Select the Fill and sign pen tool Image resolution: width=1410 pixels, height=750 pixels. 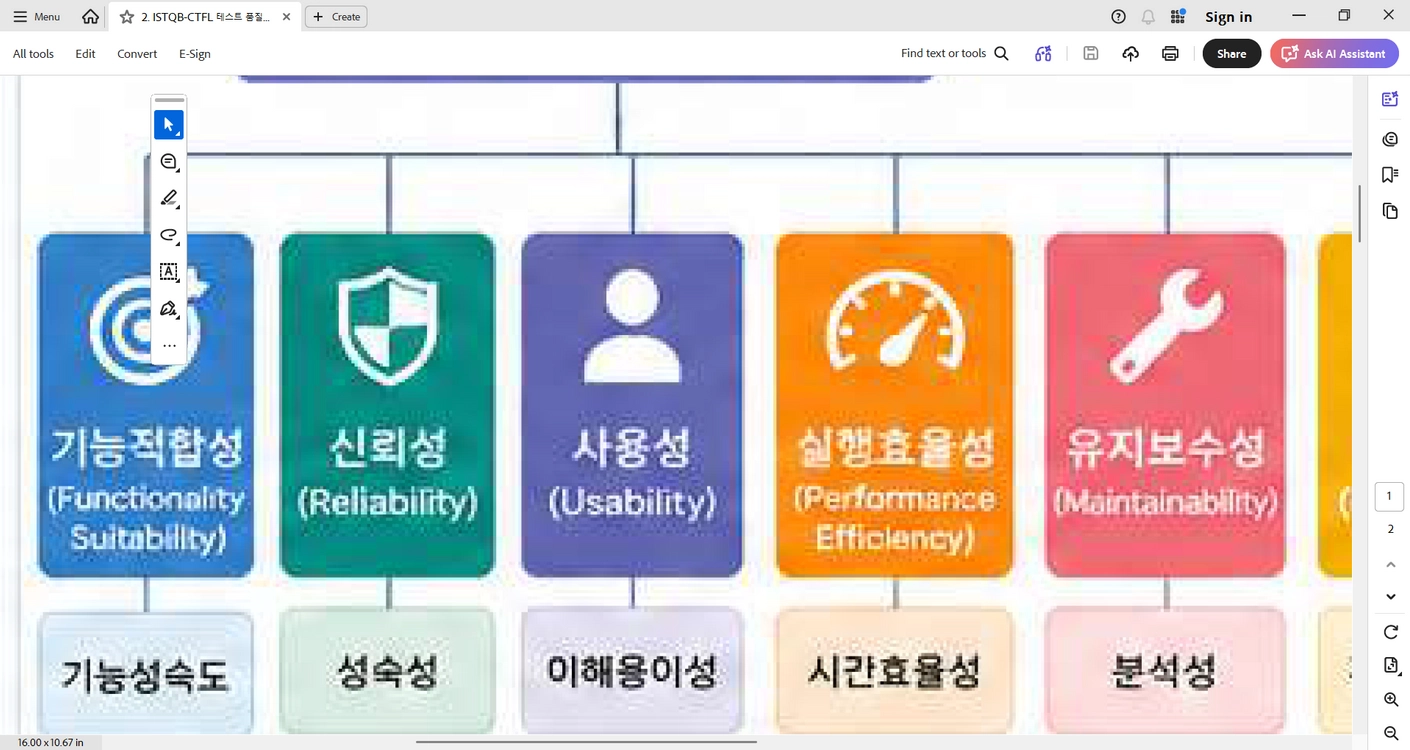click(x=169, y=309)
